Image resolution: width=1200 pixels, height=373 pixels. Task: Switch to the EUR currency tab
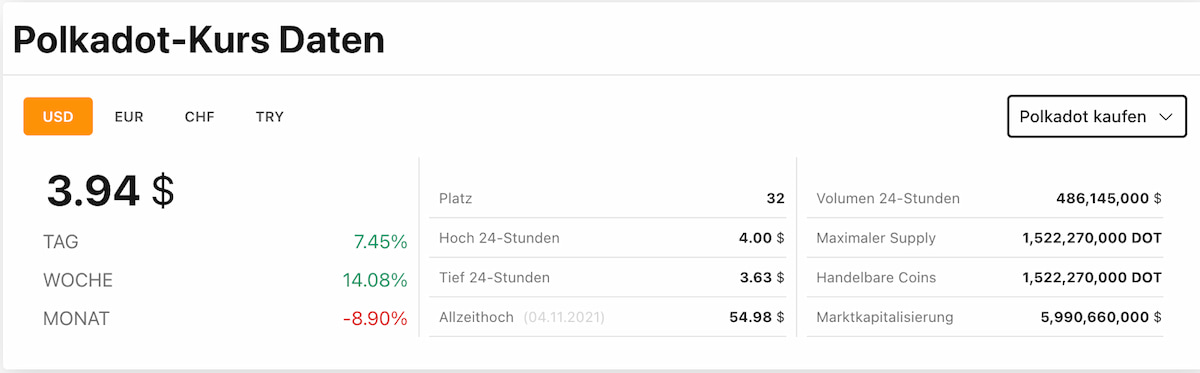pos(129,116)
